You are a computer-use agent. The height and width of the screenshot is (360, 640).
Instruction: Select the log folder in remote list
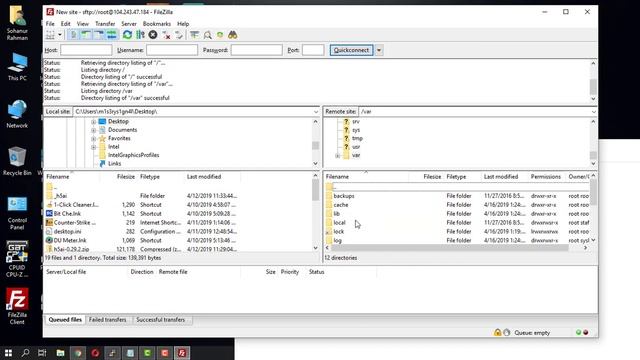pyautogui.click(x=338, y=240)
